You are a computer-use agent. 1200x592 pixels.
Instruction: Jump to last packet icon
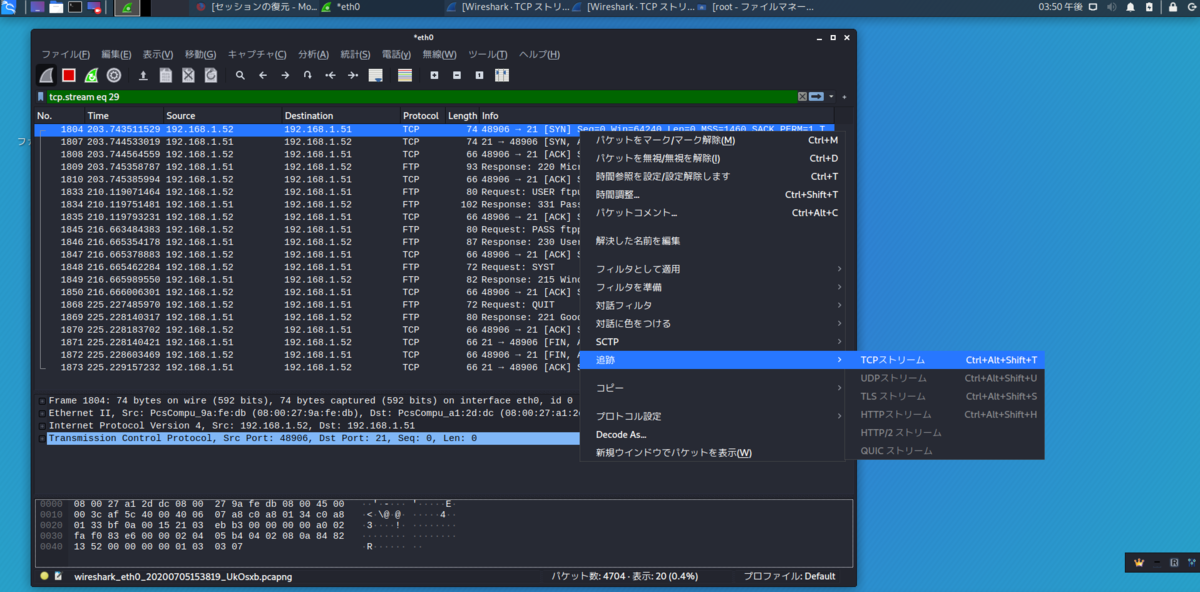click(352, 75)
